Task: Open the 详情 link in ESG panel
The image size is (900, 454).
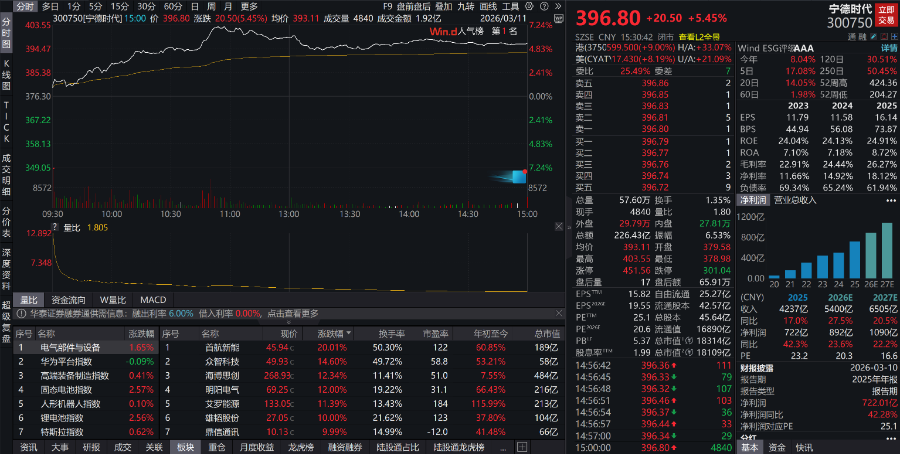Action: click(x=888, y=47)
